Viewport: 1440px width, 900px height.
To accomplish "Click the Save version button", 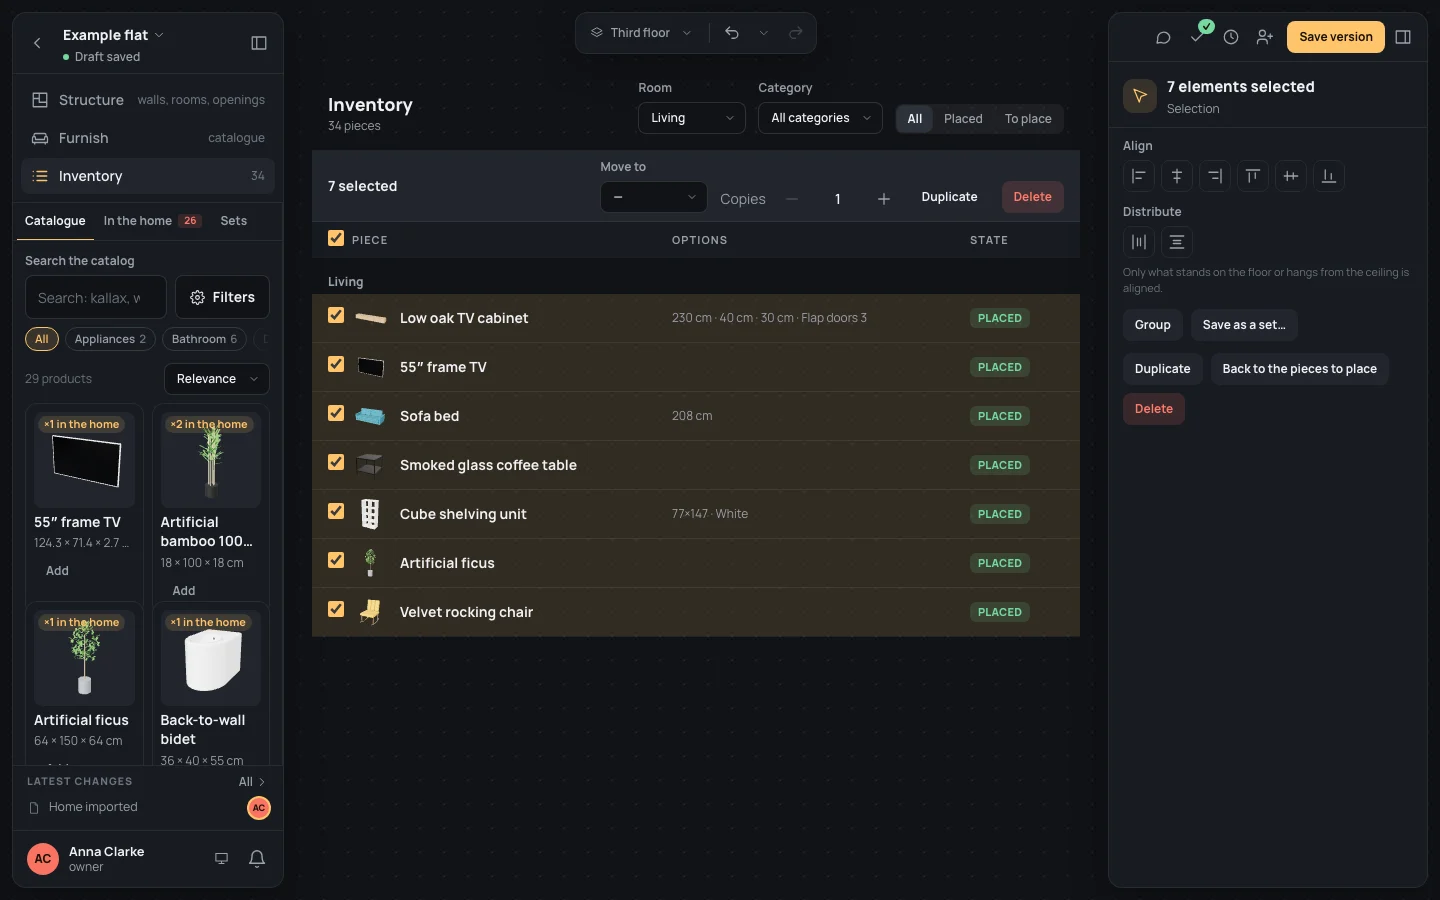I will 1336,37.
